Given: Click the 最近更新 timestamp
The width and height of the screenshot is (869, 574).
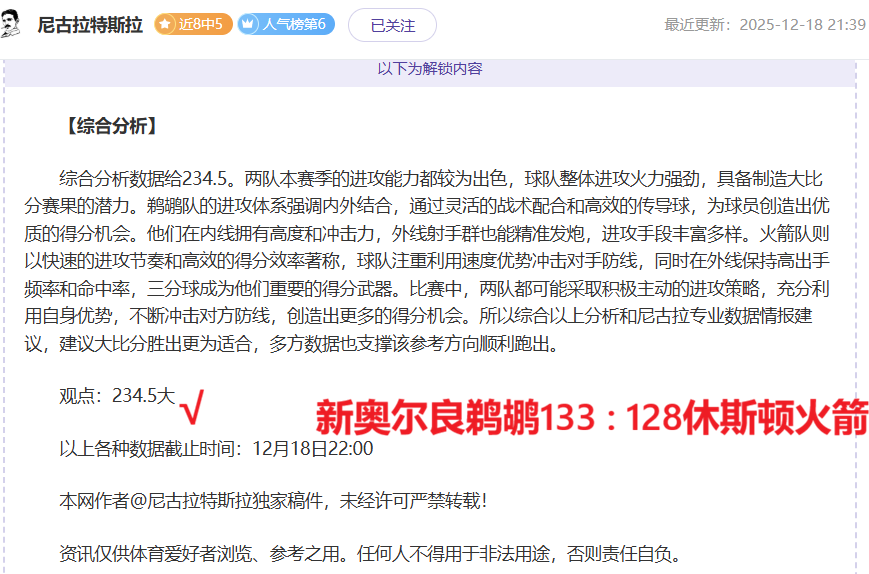Looking at the screenshot, I should click(764, 24).
